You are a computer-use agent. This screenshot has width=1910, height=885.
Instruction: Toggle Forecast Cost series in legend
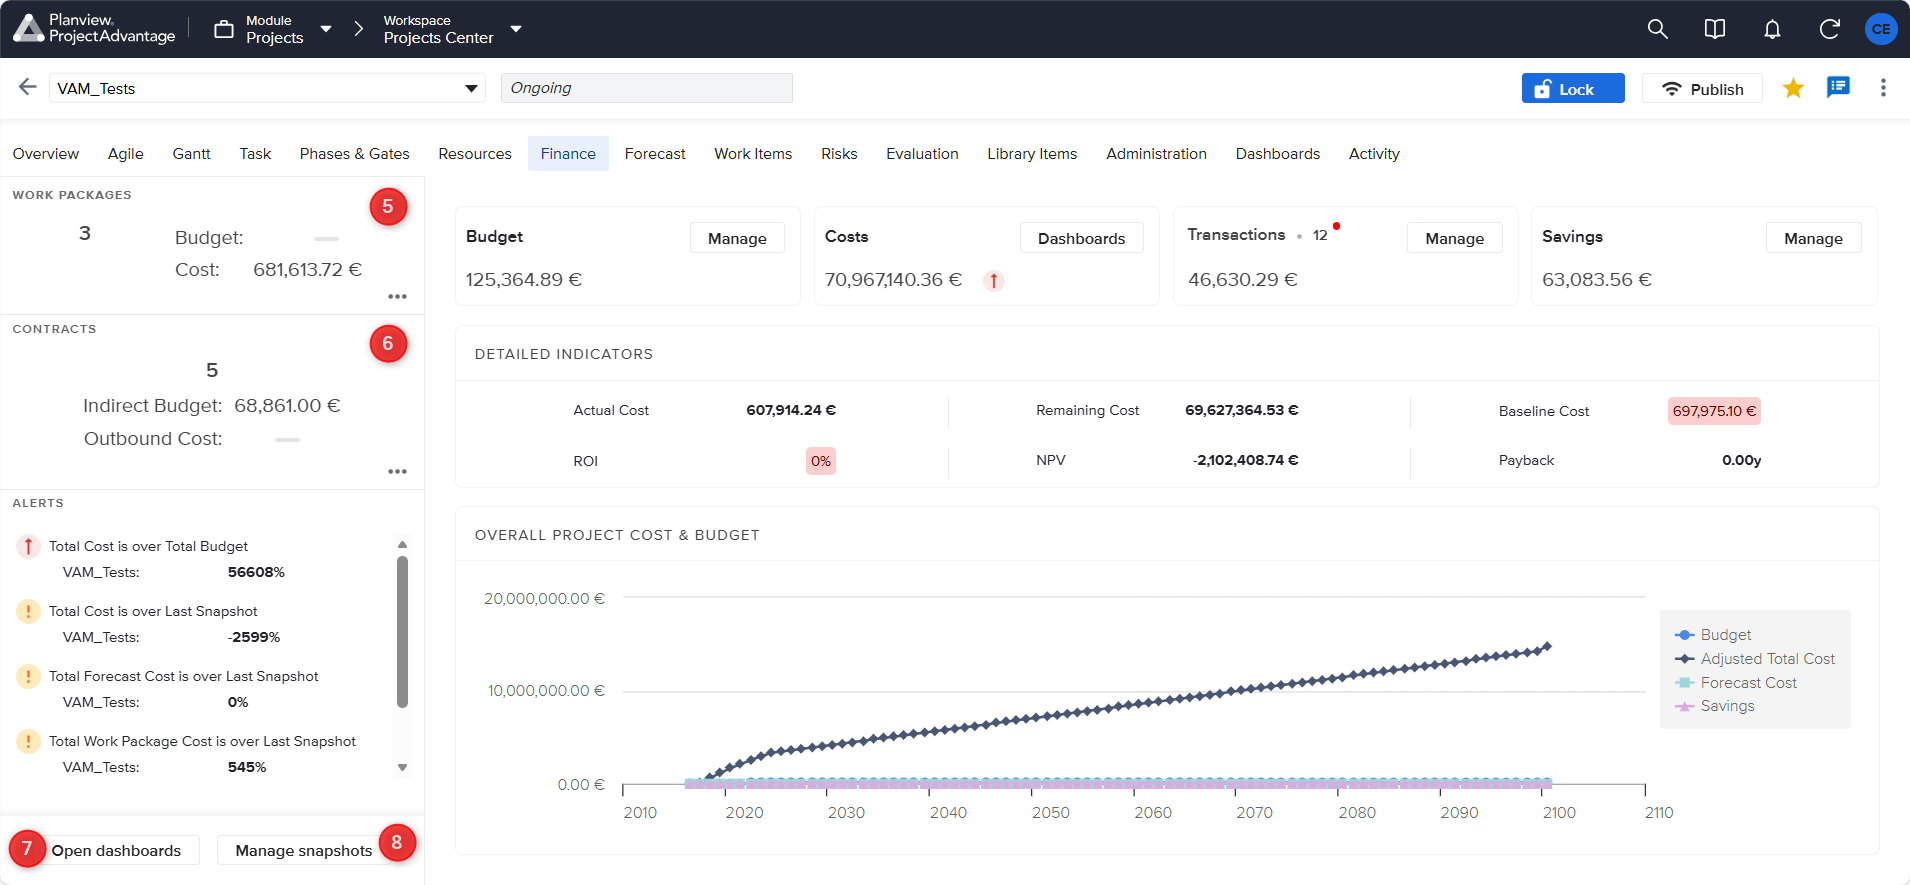tap(1747, 683)
